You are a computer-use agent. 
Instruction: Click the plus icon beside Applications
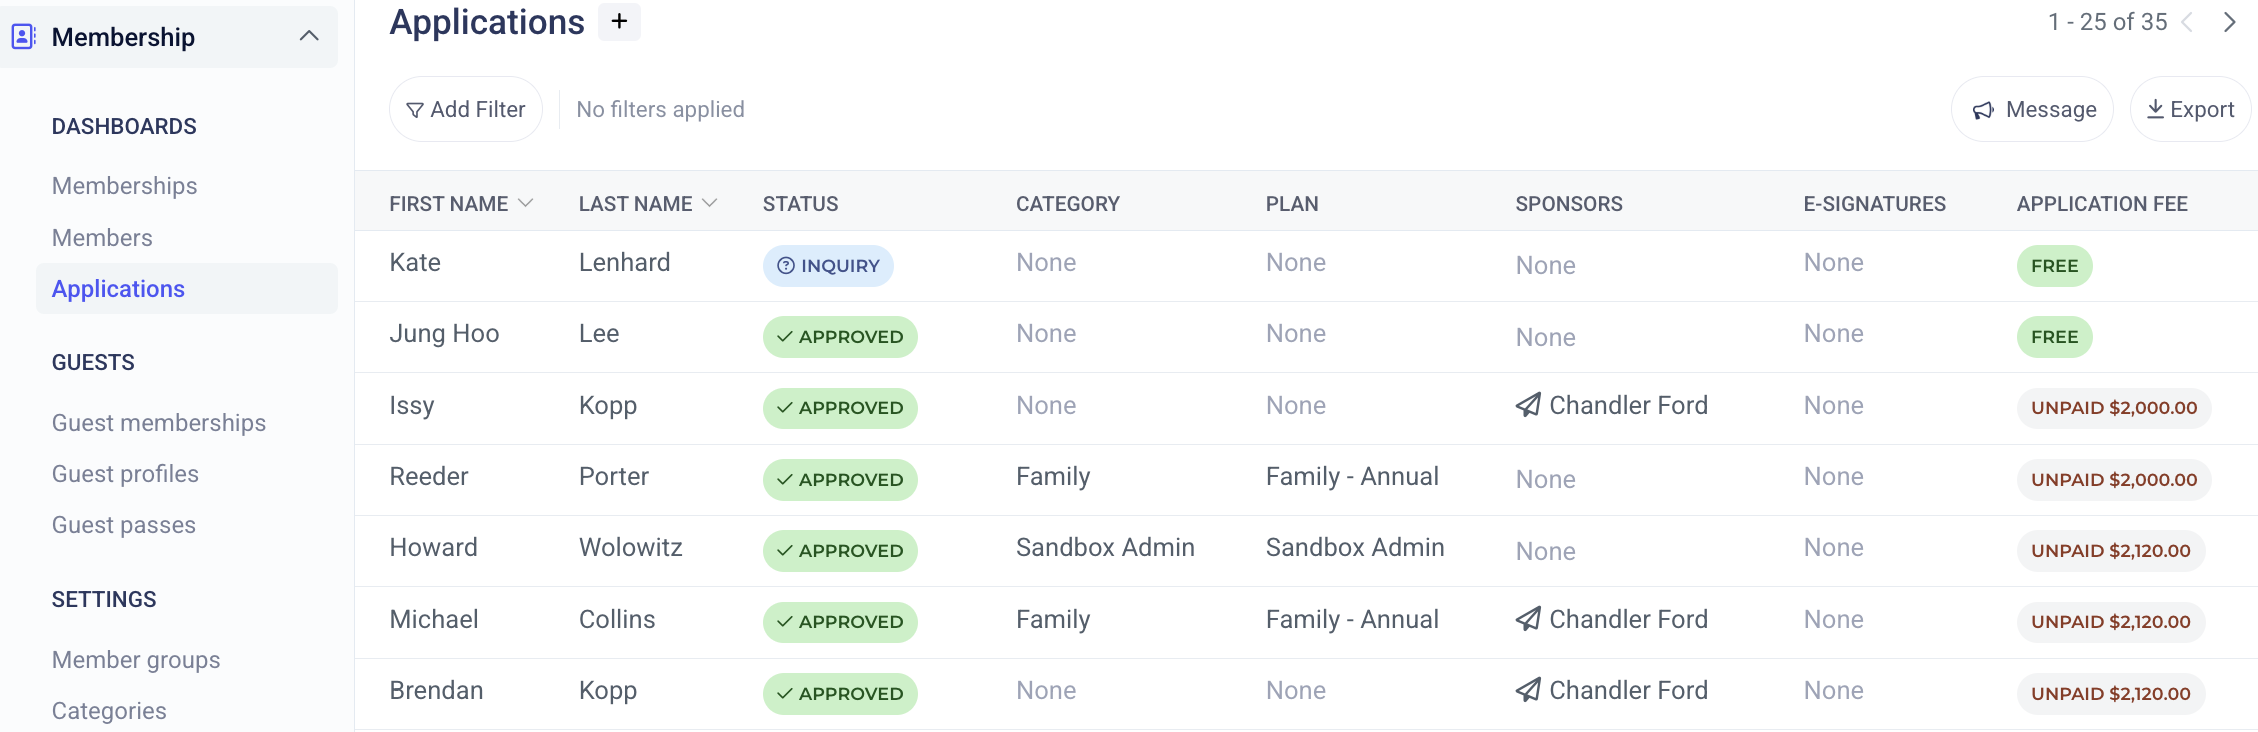click(x=619, y=21)
